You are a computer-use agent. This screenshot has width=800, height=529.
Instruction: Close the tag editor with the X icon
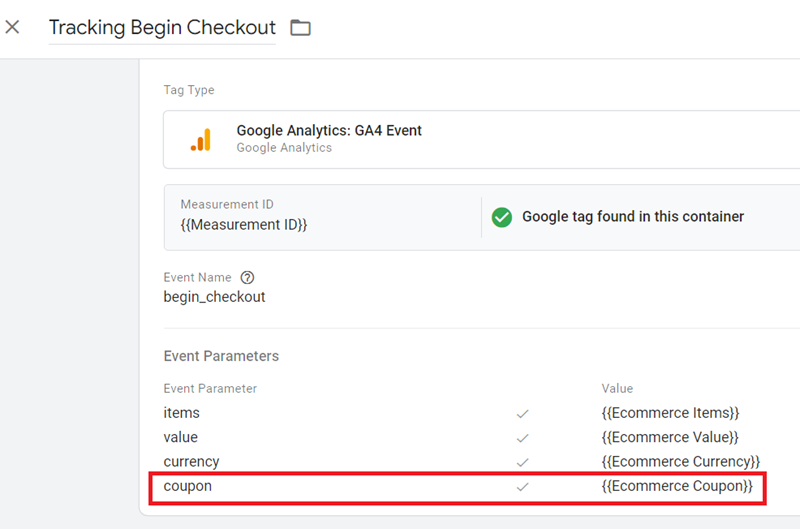click(12, 27)
